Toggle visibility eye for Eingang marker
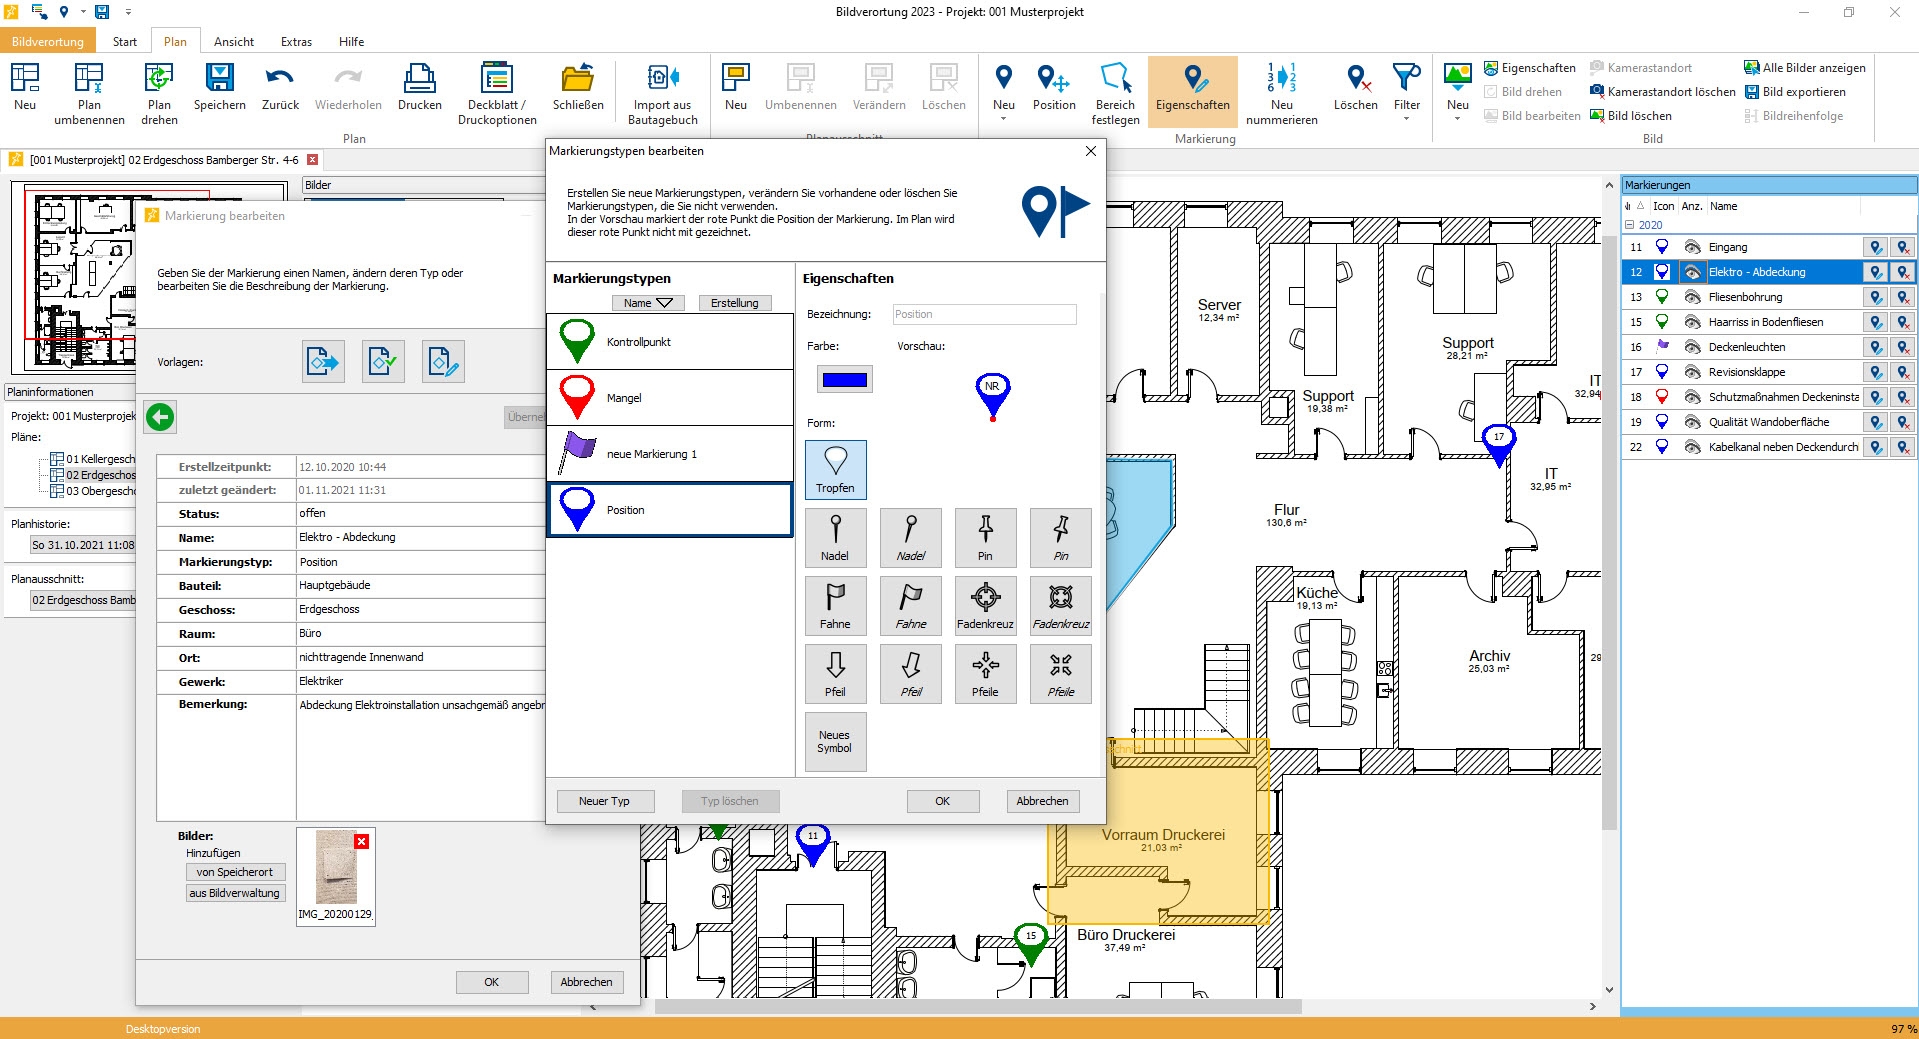The height and width of the screenshot is (1039, 1919). pyautogui.click(x=1692, y=247)
